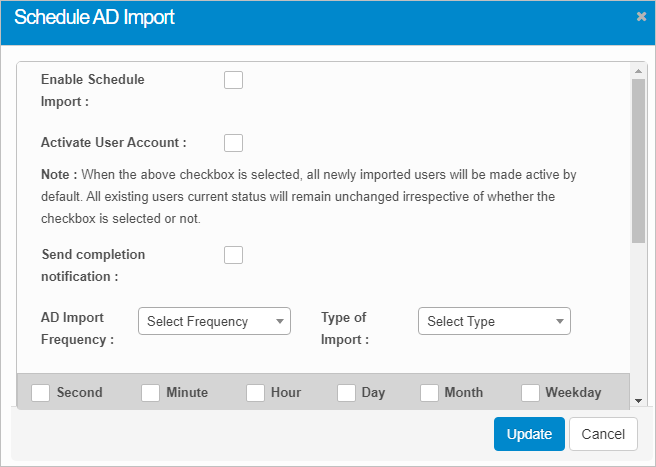Click the scrollbar down arrow
The width and height of the screenshot is (656, 467).
pos(639,400)
